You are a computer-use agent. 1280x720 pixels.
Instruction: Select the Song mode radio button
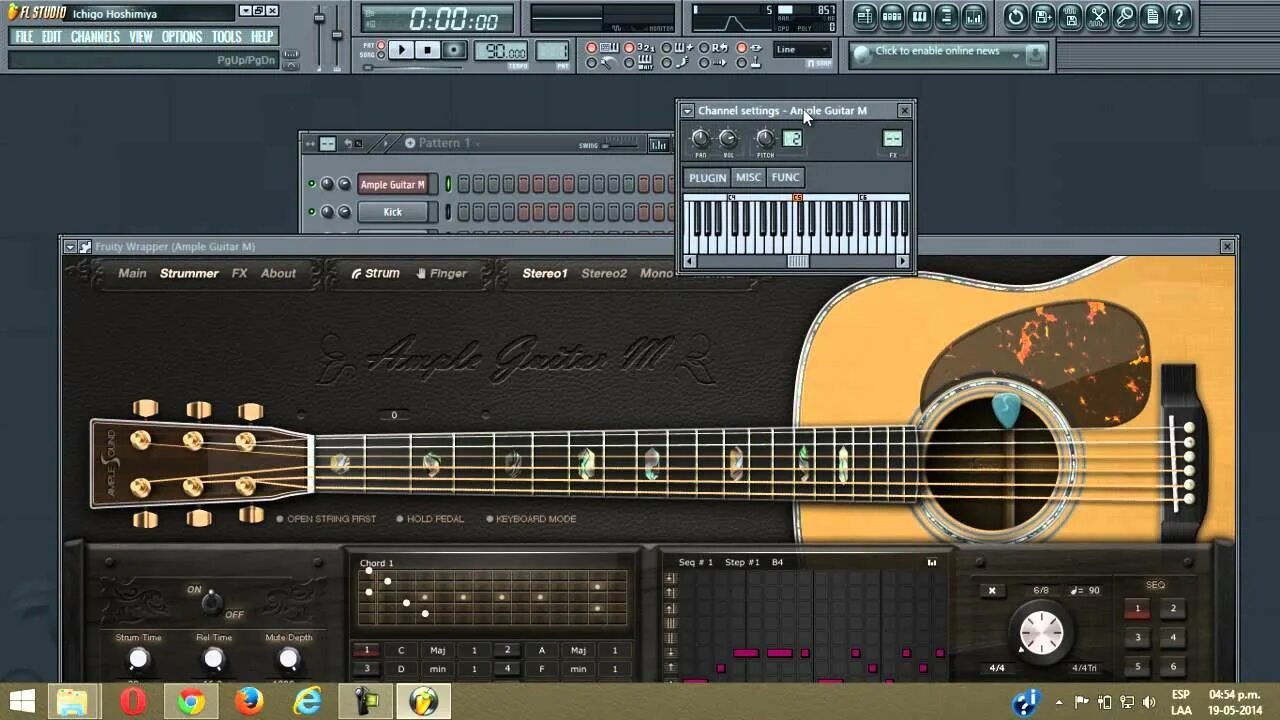coord(381,54)
